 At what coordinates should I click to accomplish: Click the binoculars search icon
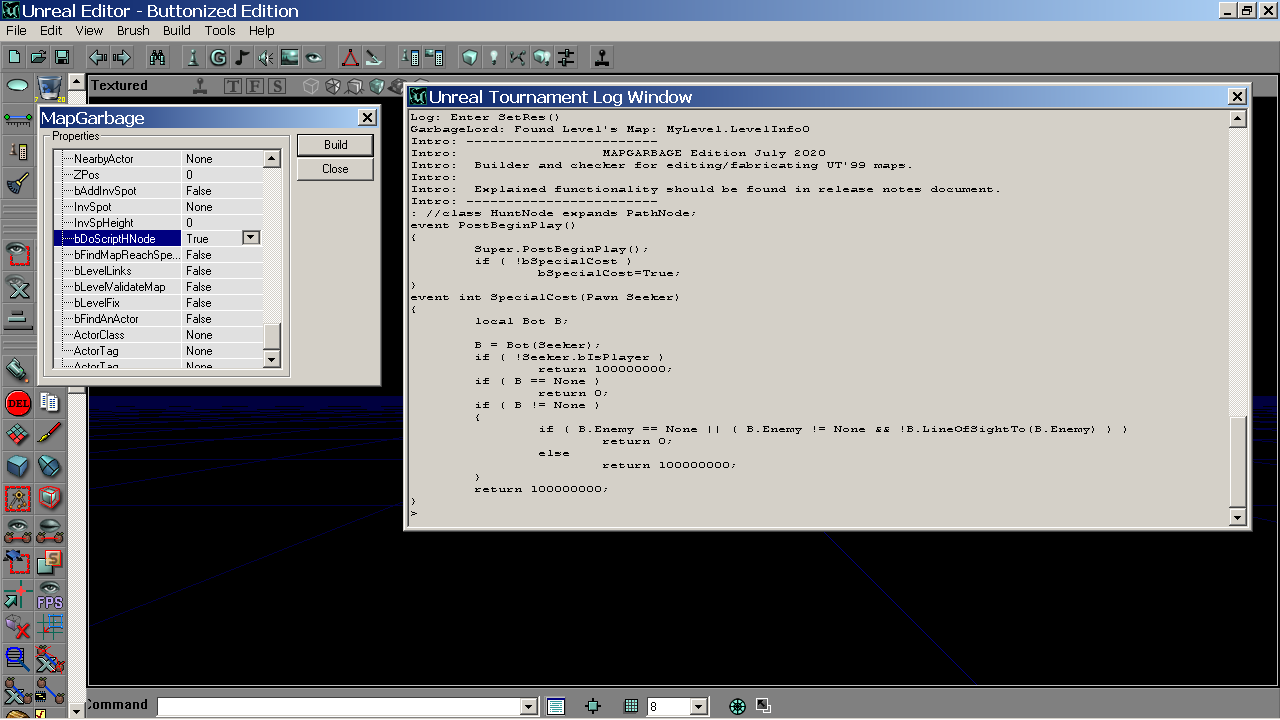coord(157,57)
